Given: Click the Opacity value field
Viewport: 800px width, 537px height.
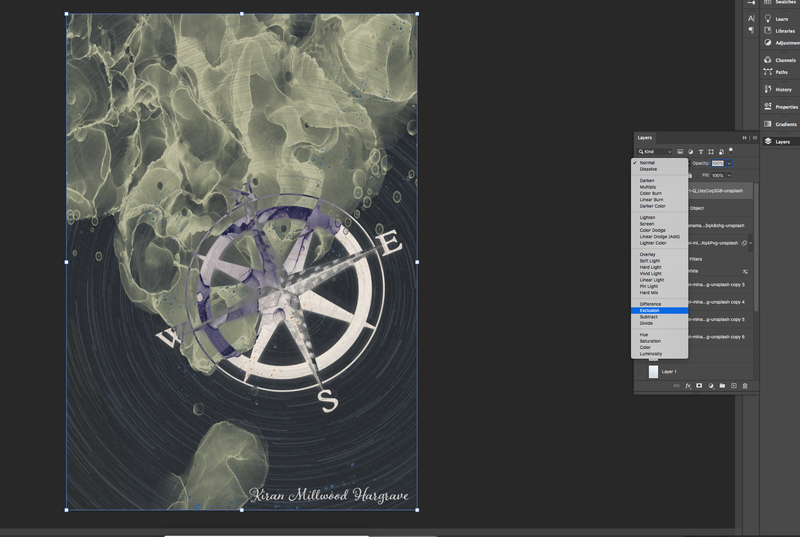Looking at the screenshot, I should click(718, 163).
